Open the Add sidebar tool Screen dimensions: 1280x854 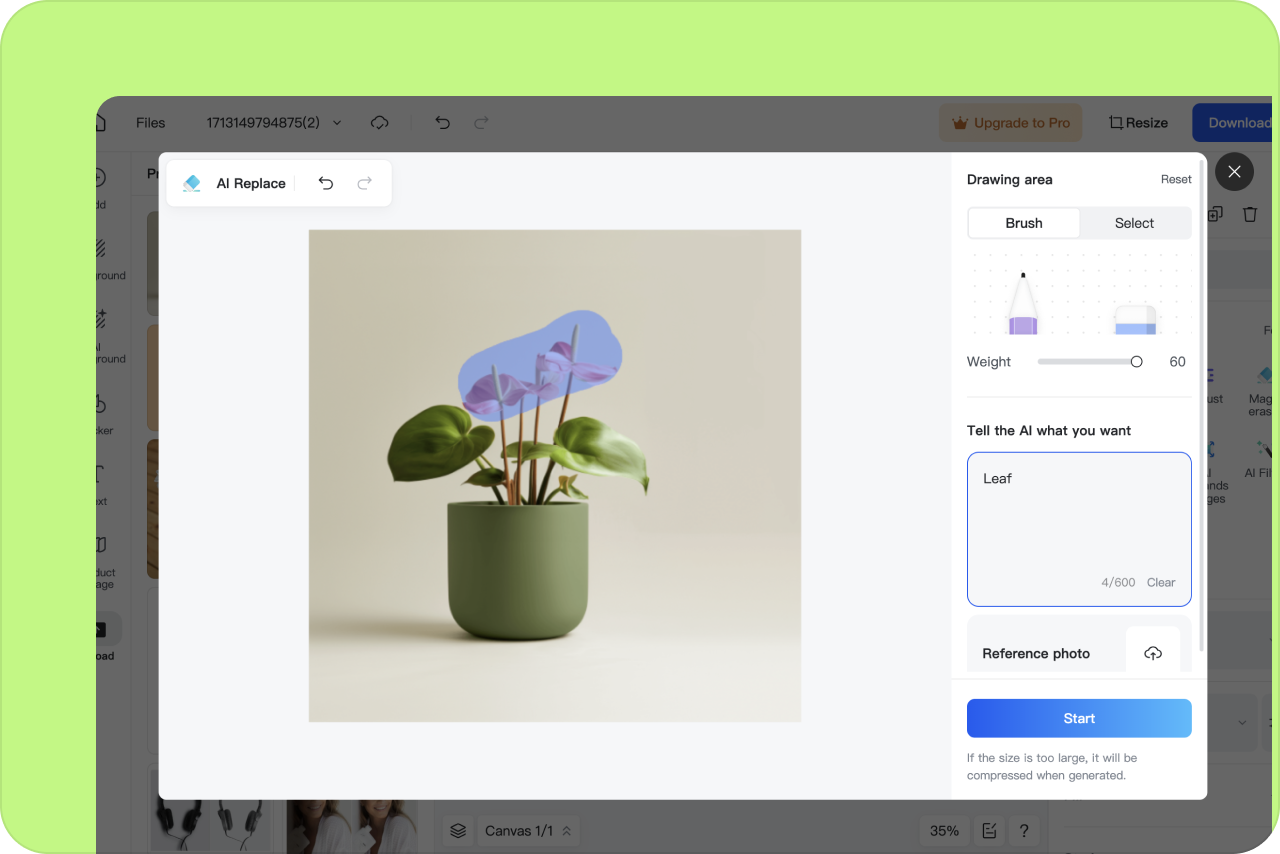(100, 188)
